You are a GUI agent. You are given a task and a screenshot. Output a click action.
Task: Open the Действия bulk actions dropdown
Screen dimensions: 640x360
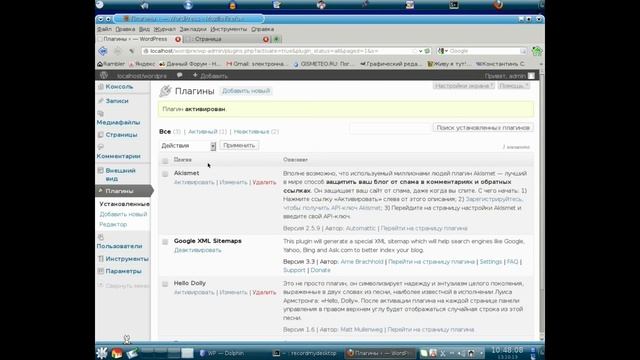(x=187, y=146)
